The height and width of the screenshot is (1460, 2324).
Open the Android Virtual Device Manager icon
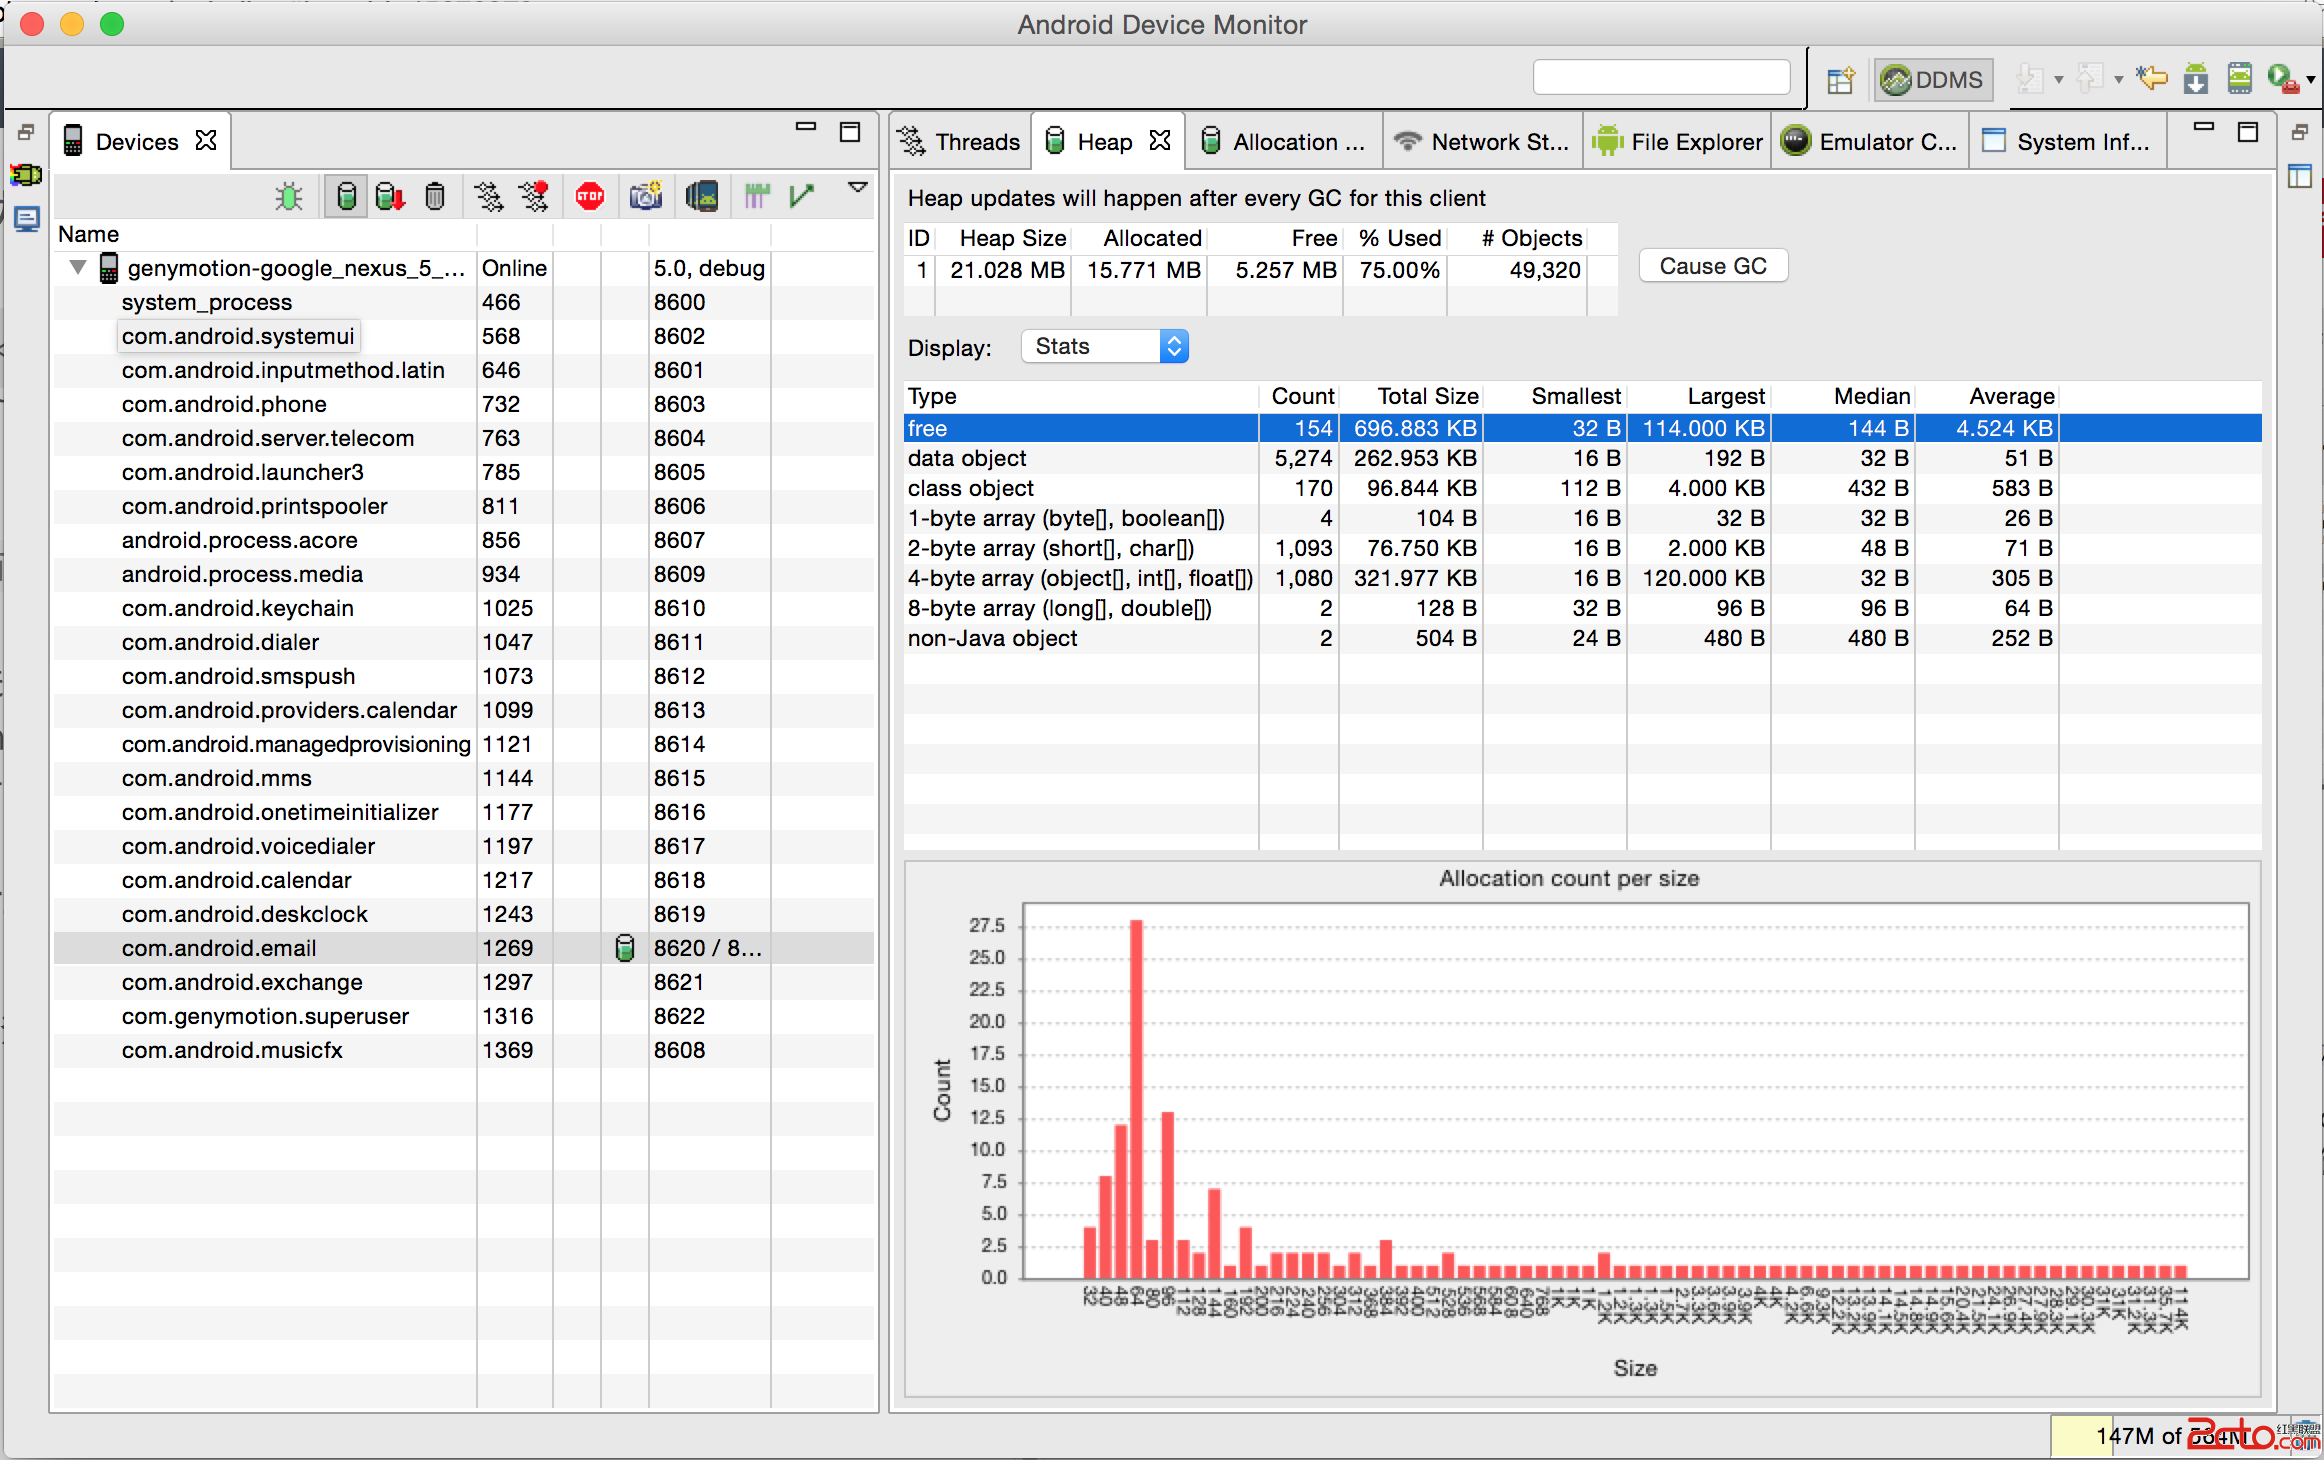tap(2240, 79)
